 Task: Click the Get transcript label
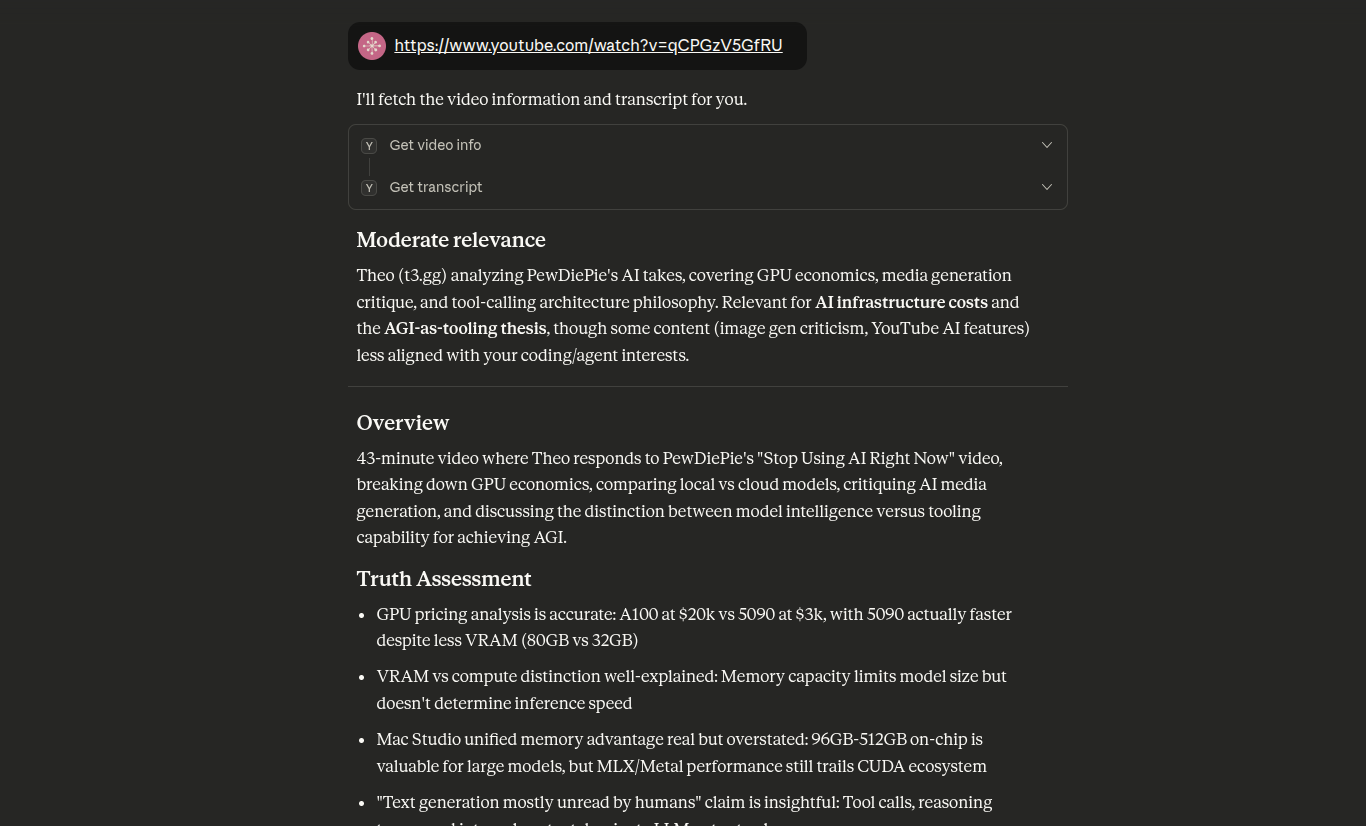point(436,187)
